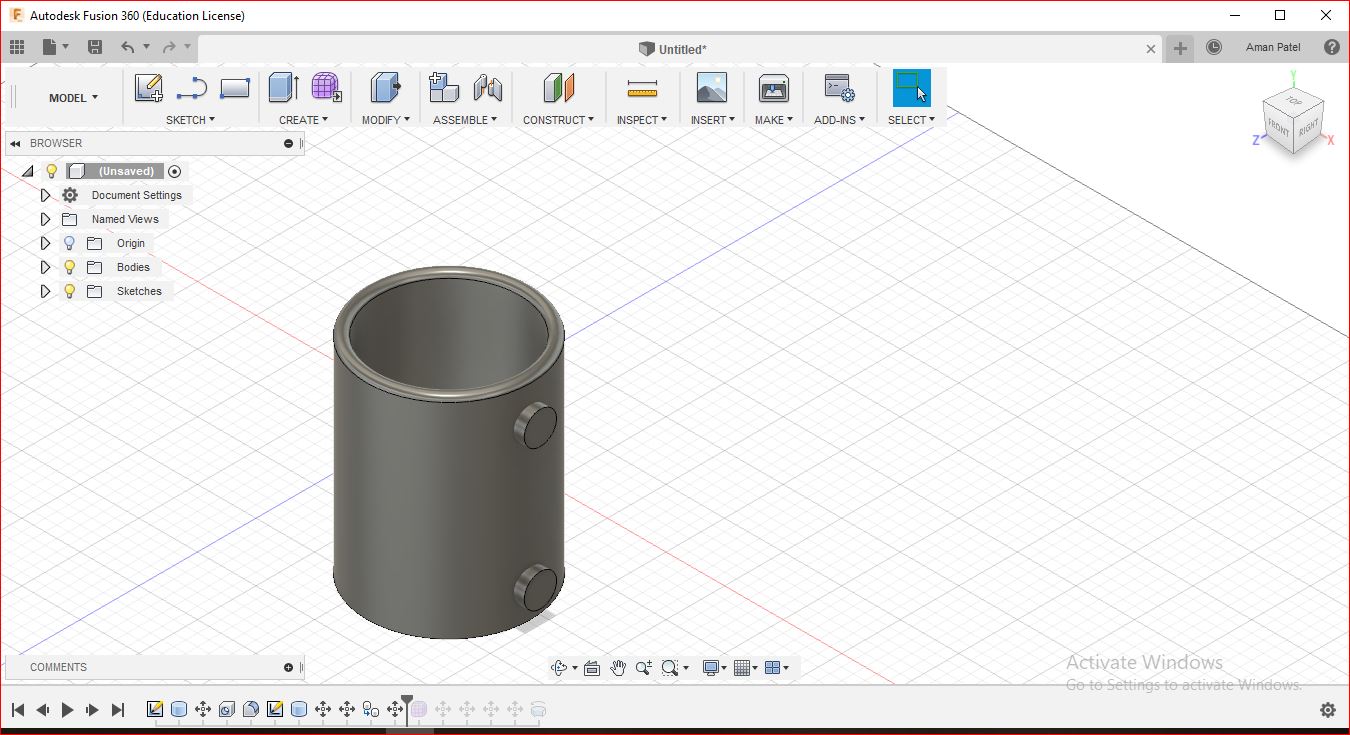The height and width of the screenshot is (735, 1350).
Task: Click the Create Form icon
Action: pyautogui.click(x=326, y=88)
